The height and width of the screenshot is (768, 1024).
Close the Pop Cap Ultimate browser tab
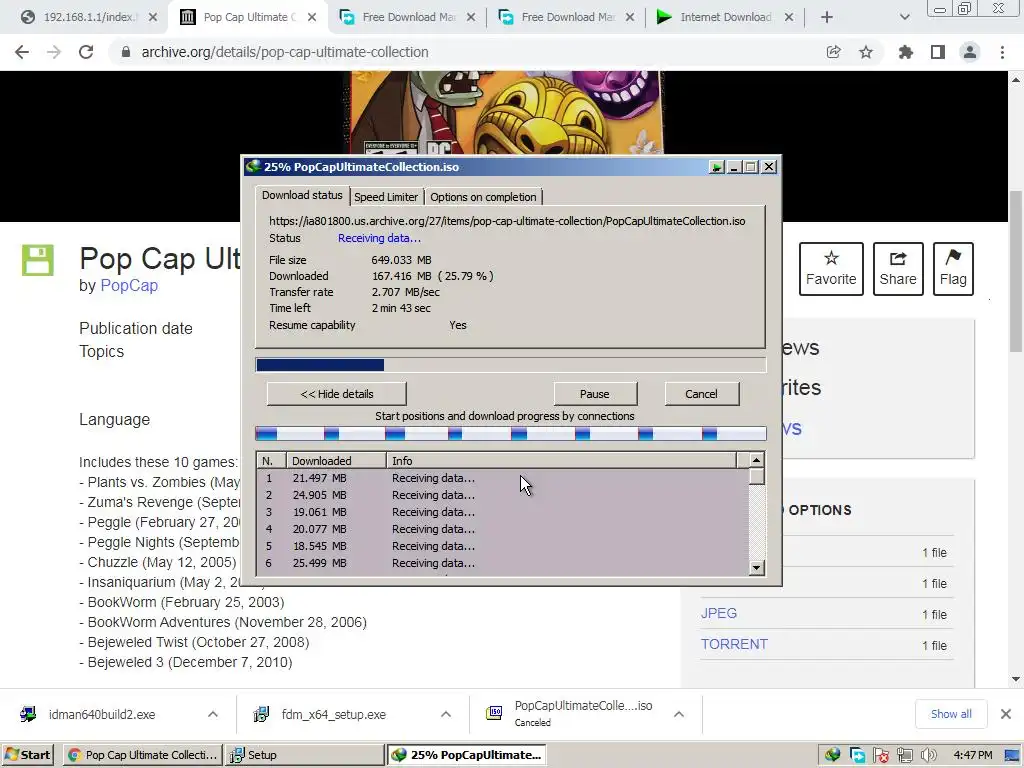coord(312,17)
